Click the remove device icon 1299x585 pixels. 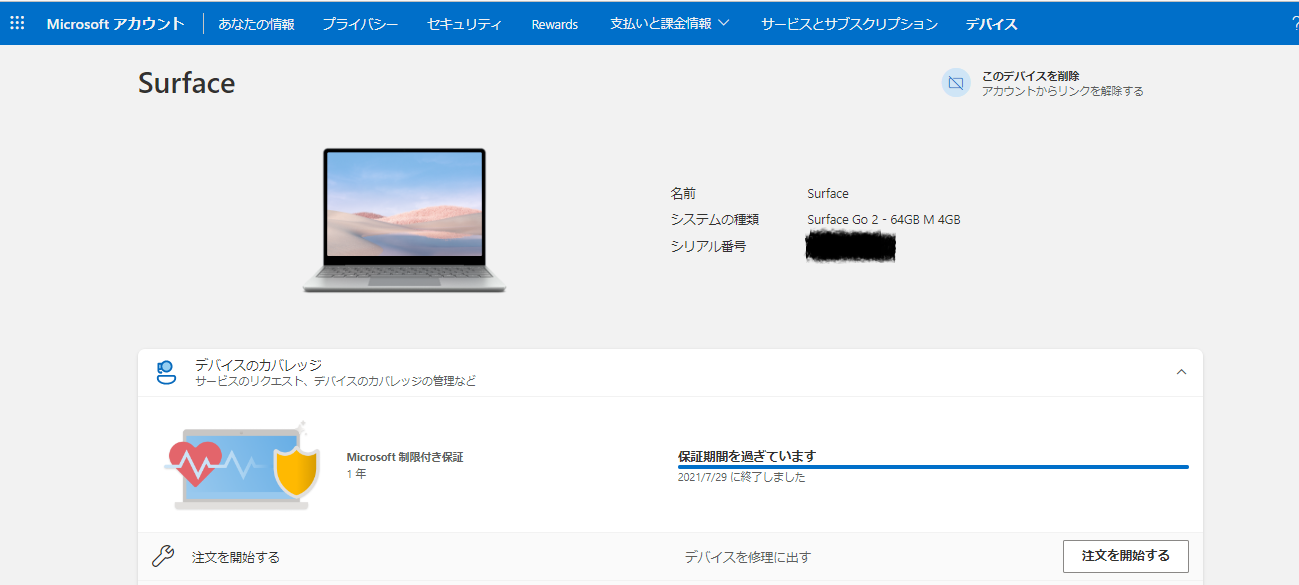956,83
